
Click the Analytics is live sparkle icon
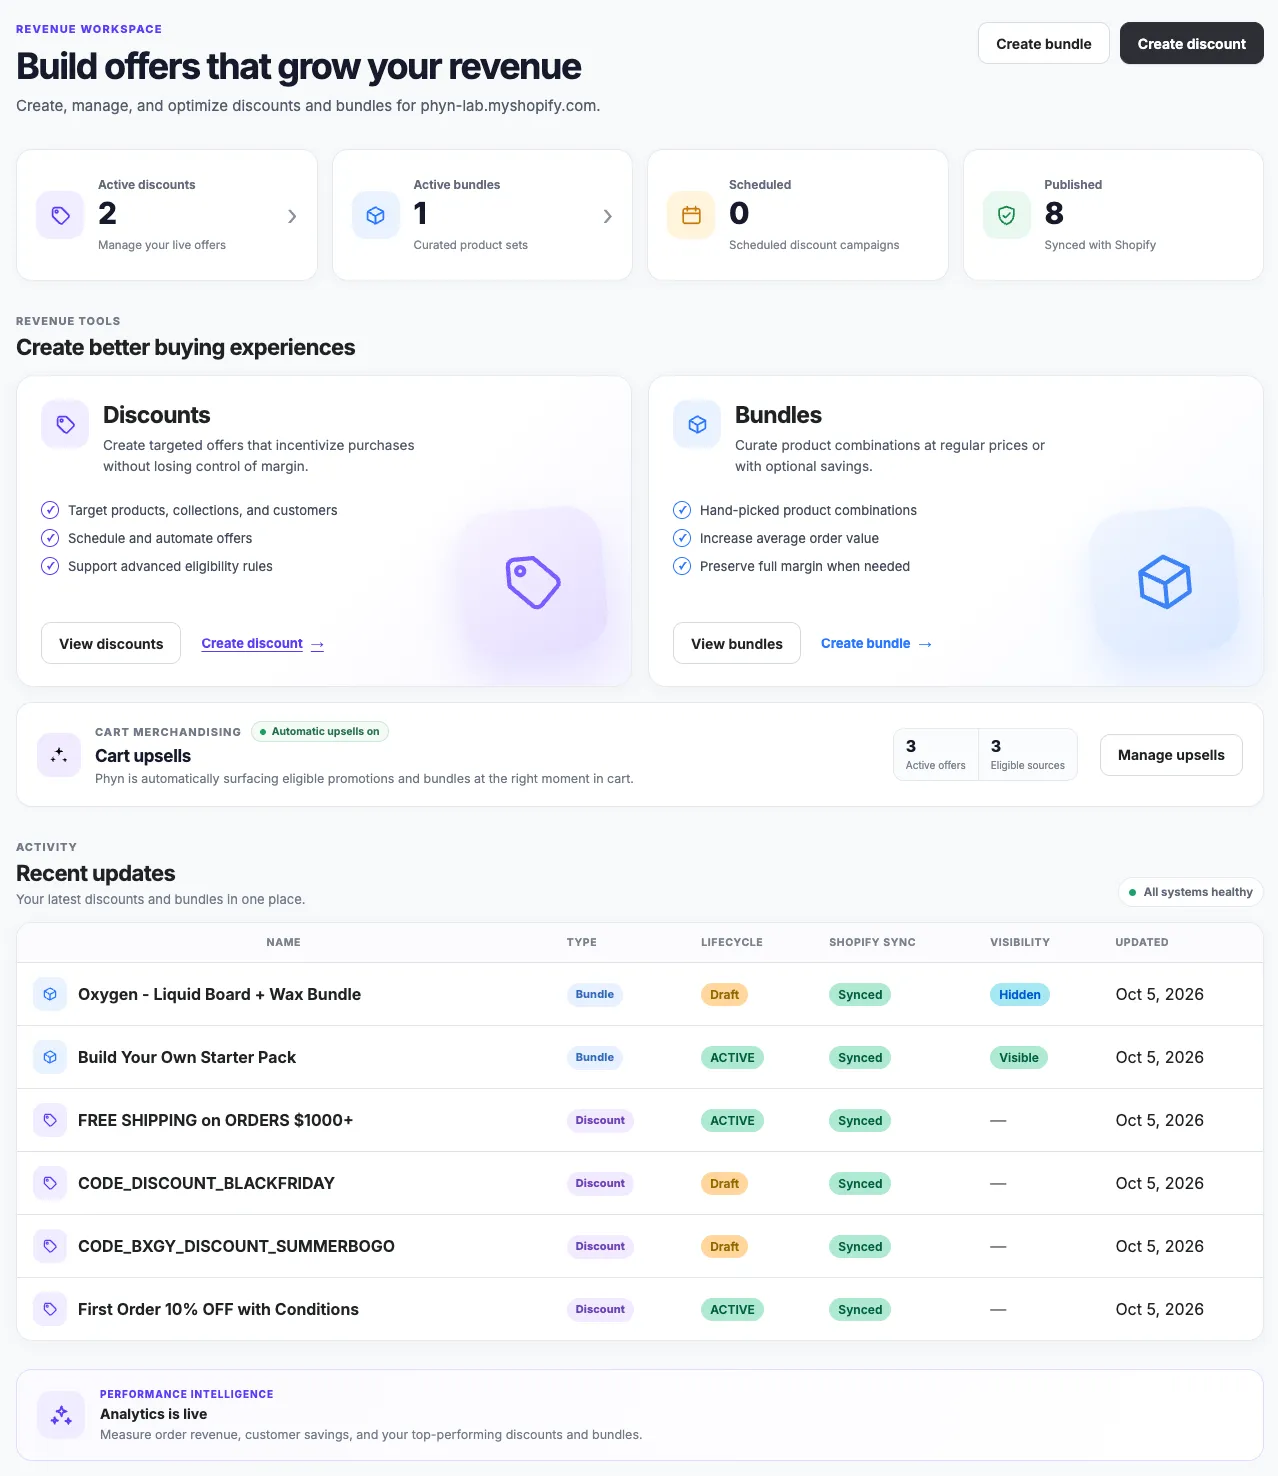[61, 1415]
